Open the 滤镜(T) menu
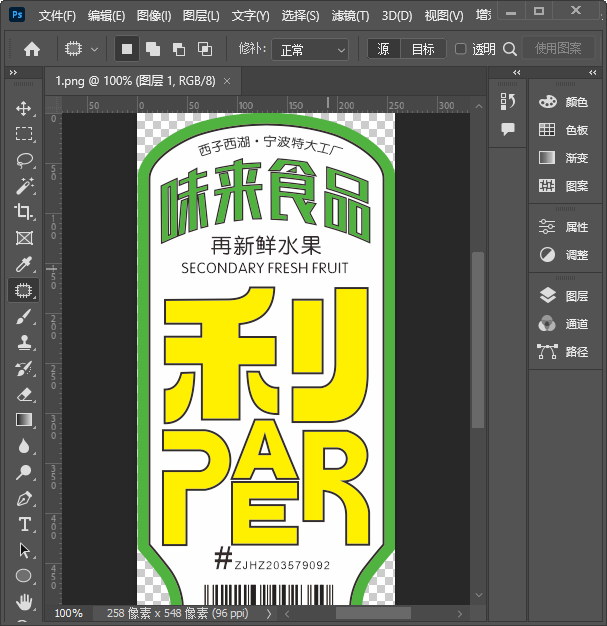 point(350,16)
